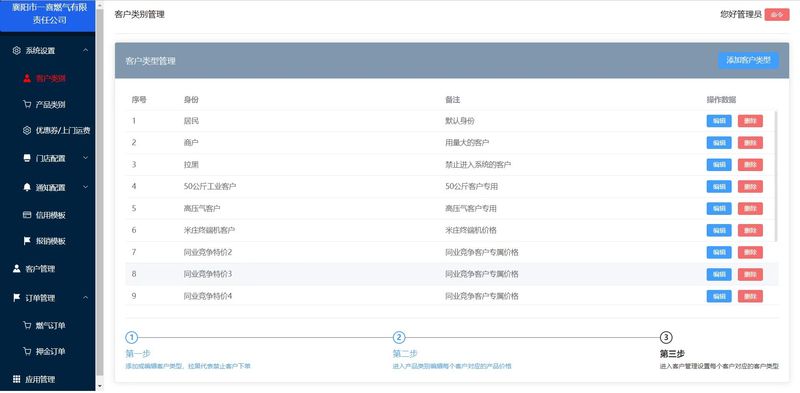Edit the 同业竞争特价4 row
Image resolution: width=800 pixels, height=393 pixels.
coord(719,296)
